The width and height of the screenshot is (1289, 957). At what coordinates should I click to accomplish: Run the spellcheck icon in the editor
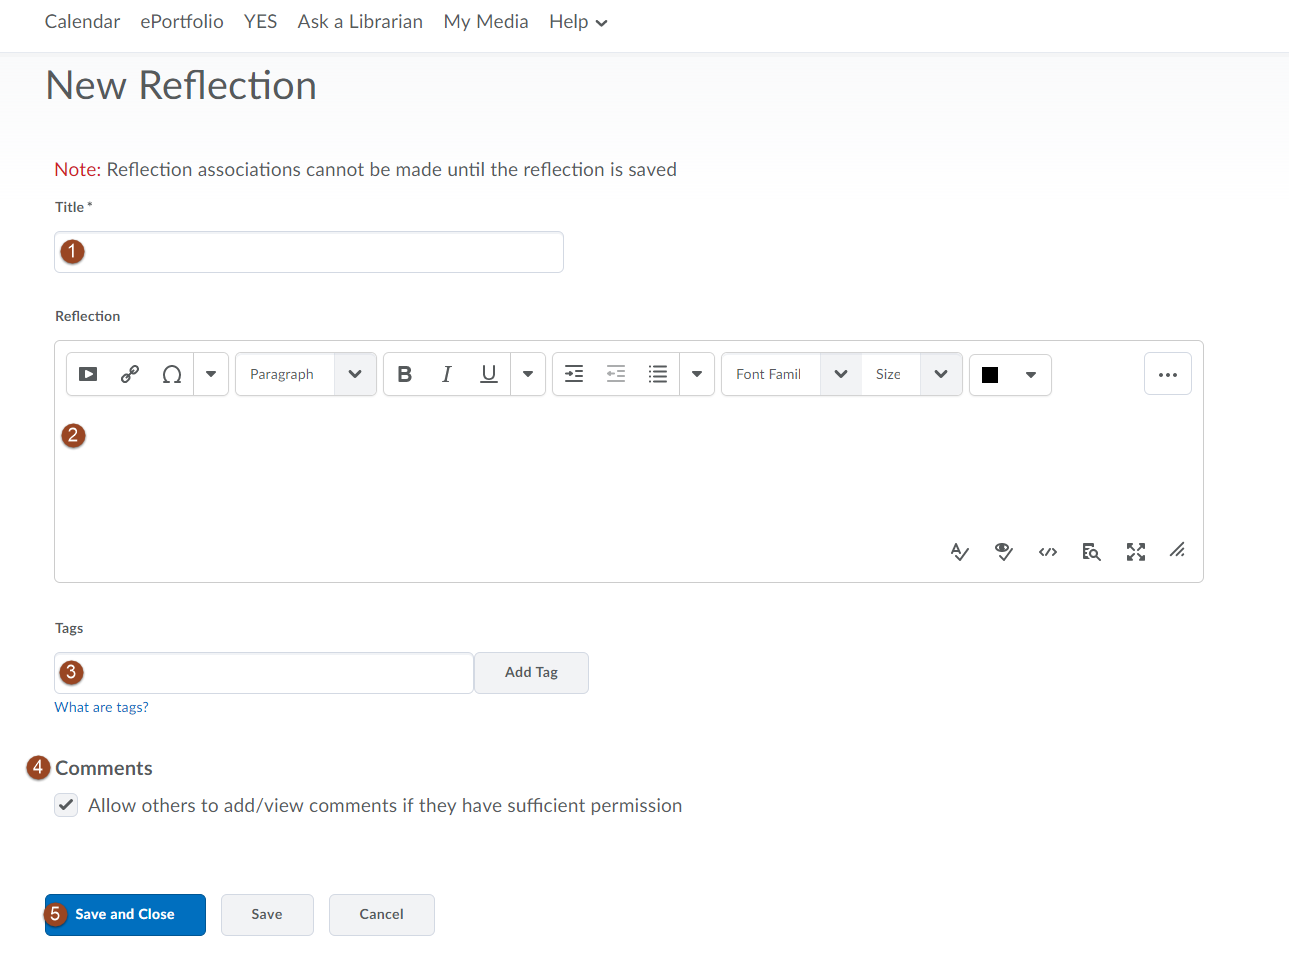point(960,552)
